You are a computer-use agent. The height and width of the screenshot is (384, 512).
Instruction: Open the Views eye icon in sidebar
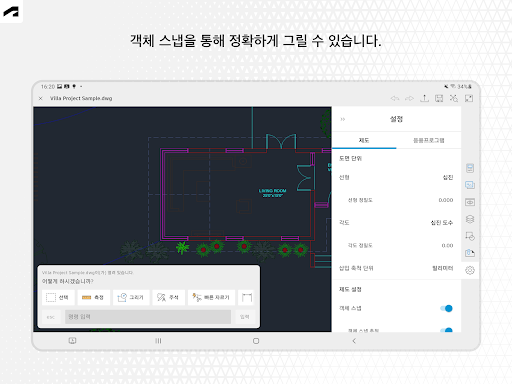point(470,202)
